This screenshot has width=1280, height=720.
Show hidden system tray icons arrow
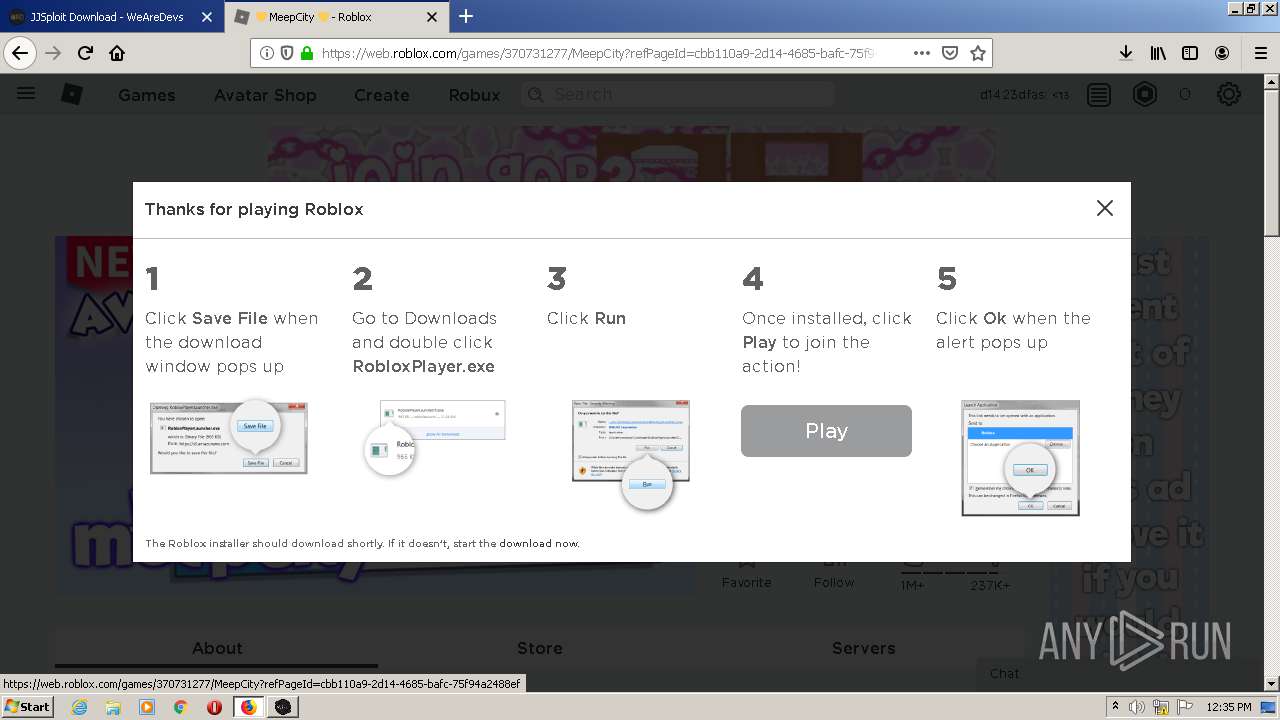pyautogui.click(x=1115, y=707)
